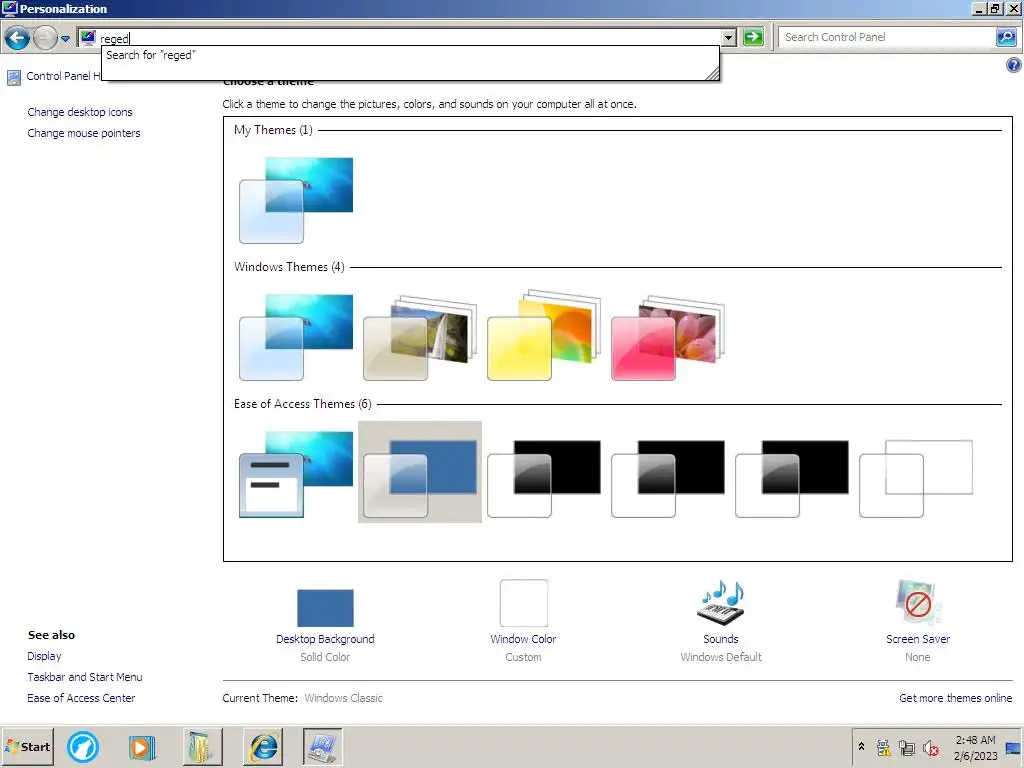1024x768 pixels.
Task: Open Taskbar and Start Menu link
Action: point(85,677)
